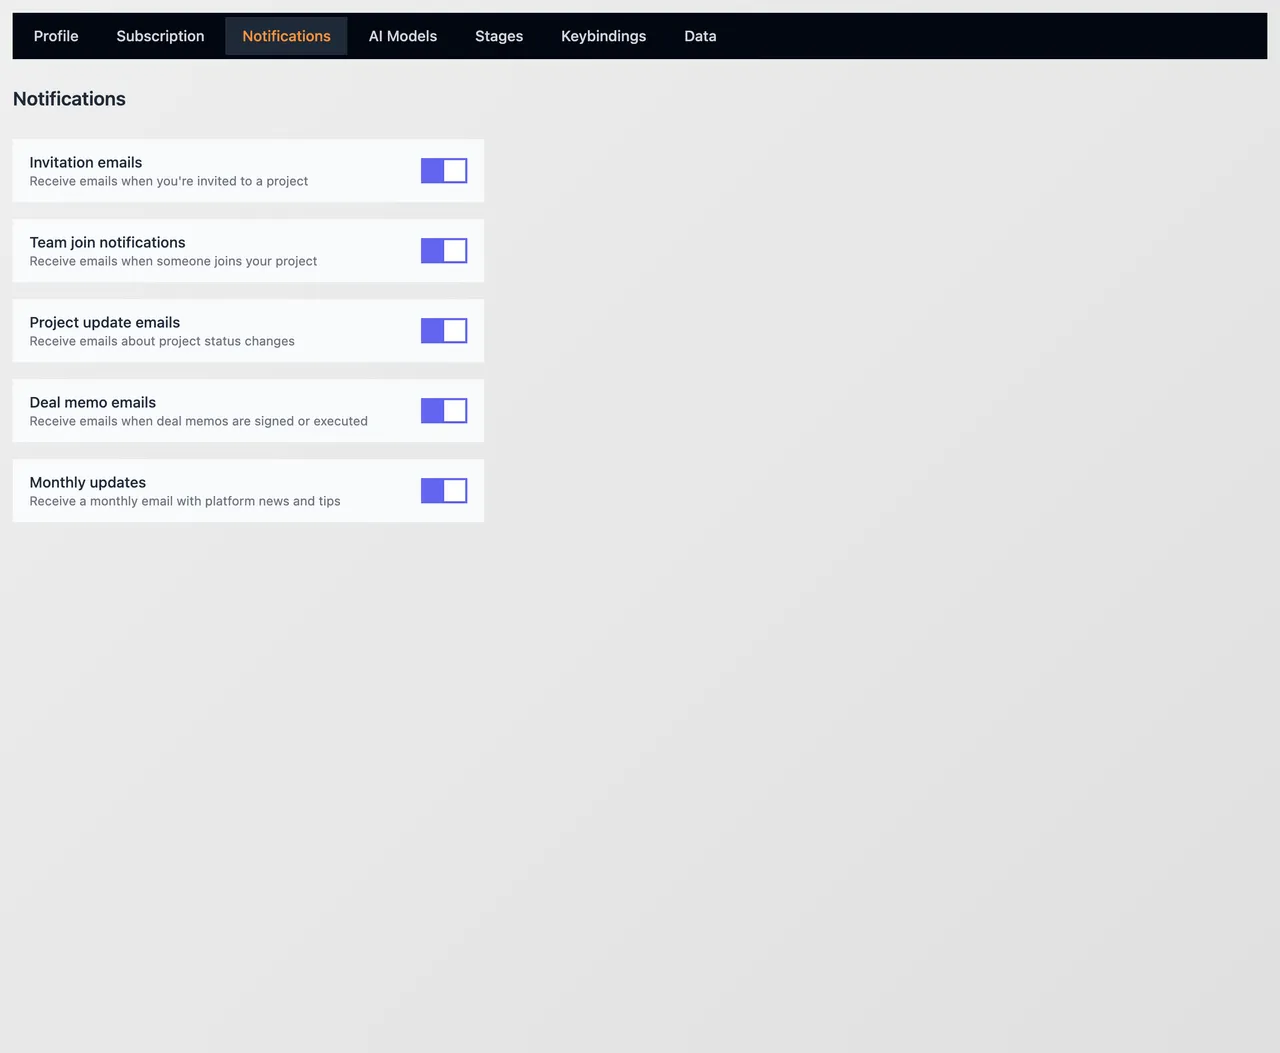The height and width of the screenshot is (1053, 1280).
Task: Open the Data tab
Action: tap(700, 36)
